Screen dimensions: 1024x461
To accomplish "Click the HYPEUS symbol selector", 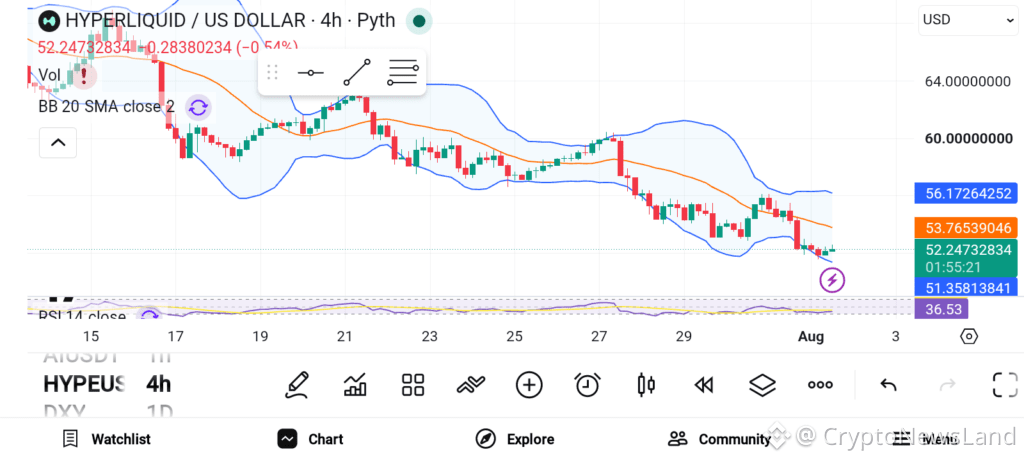I will [x=84, y=384].
